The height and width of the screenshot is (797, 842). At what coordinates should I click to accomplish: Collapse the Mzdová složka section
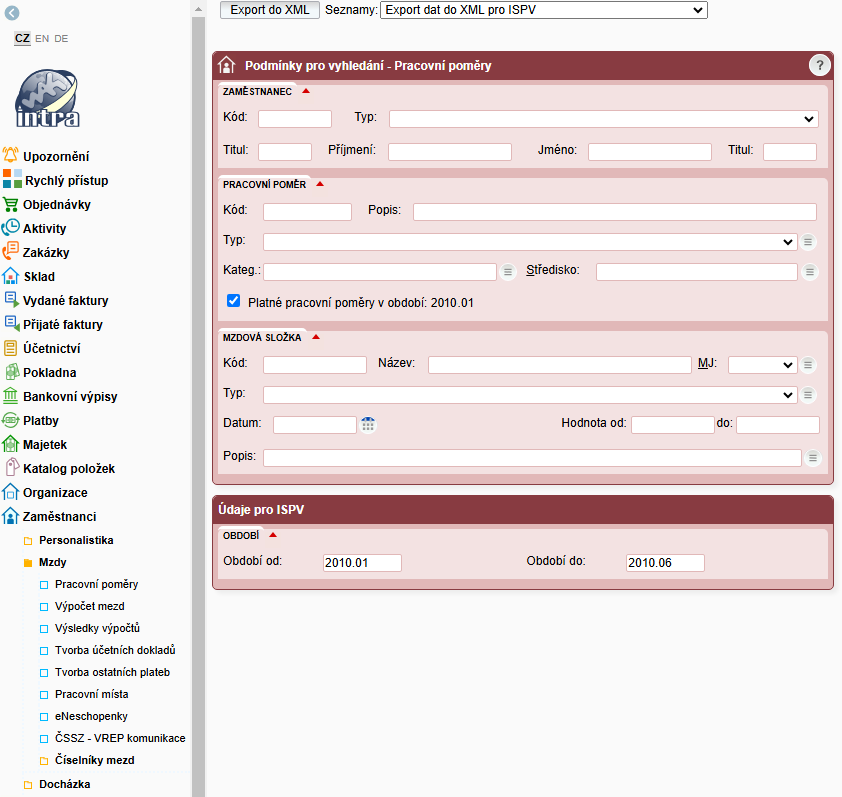(316, 337)
